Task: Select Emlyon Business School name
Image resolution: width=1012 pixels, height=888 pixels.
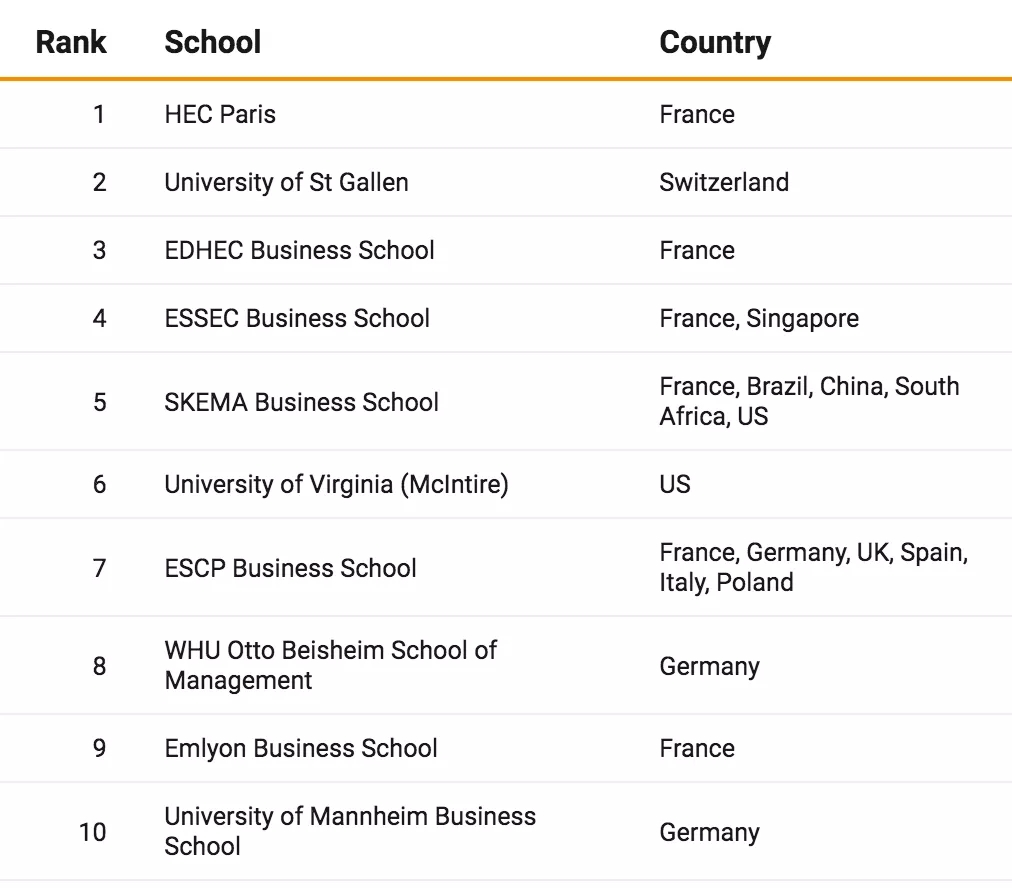Action: 301,749
